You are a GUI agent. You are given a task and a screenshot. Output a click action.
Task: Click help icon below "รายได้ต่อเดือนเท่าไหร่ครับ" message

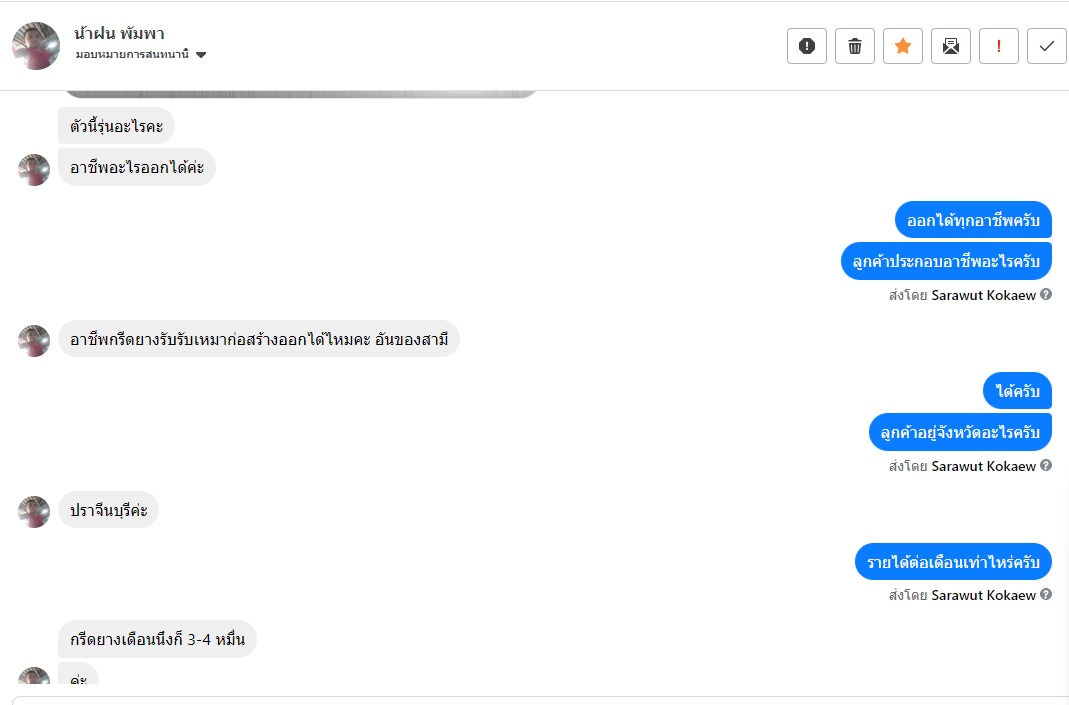[x=1046, y=595]
